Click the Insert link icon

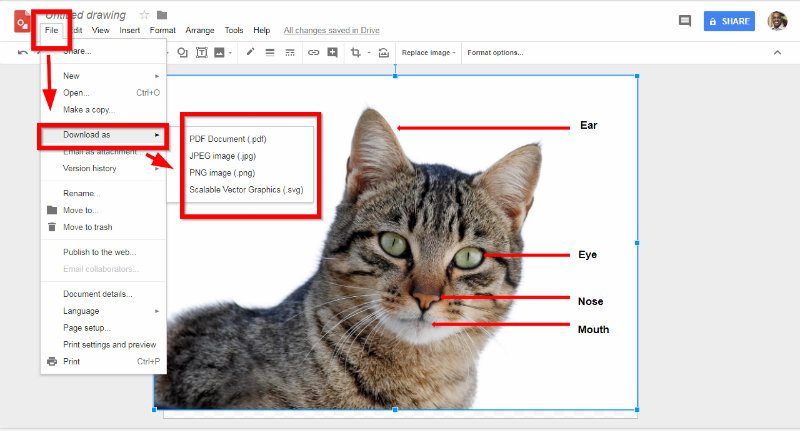[x=313, y=52]
